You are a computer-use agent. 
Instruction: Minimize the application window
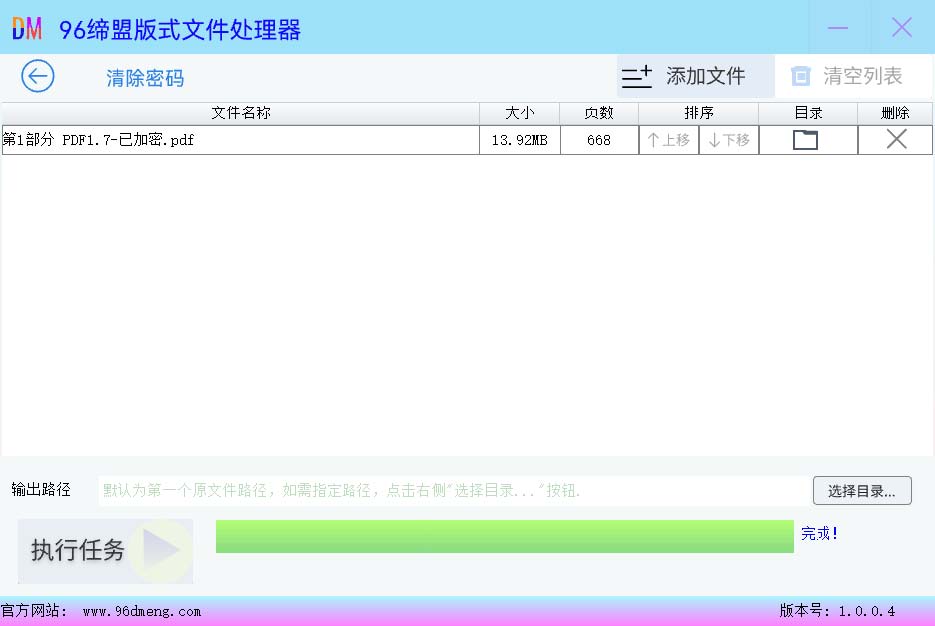838,28
